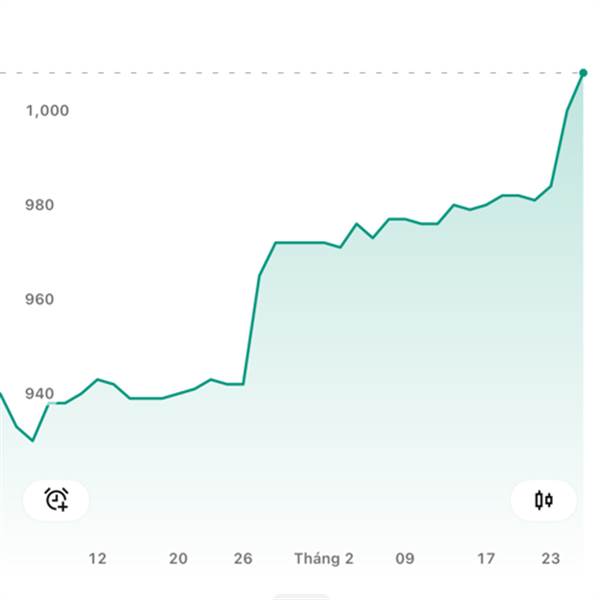This screenshot has width=600, height=600.
Task: Click date label 26 on the time axis
Action: 244,559
